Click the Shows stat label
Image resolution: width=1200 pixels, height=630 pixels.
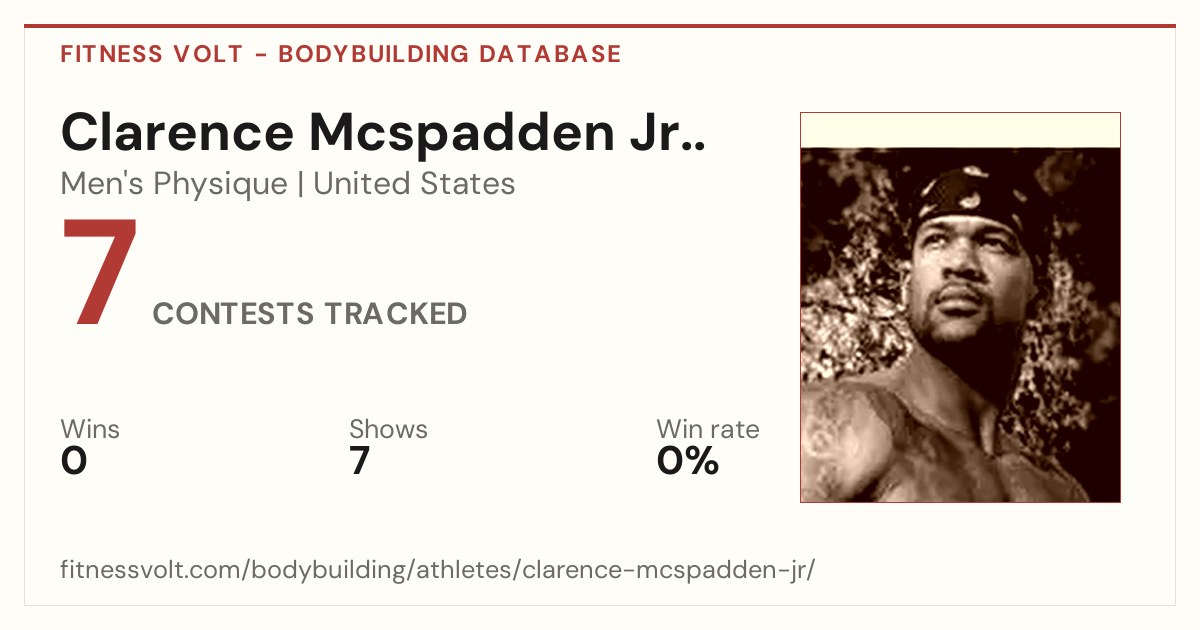(x=388, y=430)
